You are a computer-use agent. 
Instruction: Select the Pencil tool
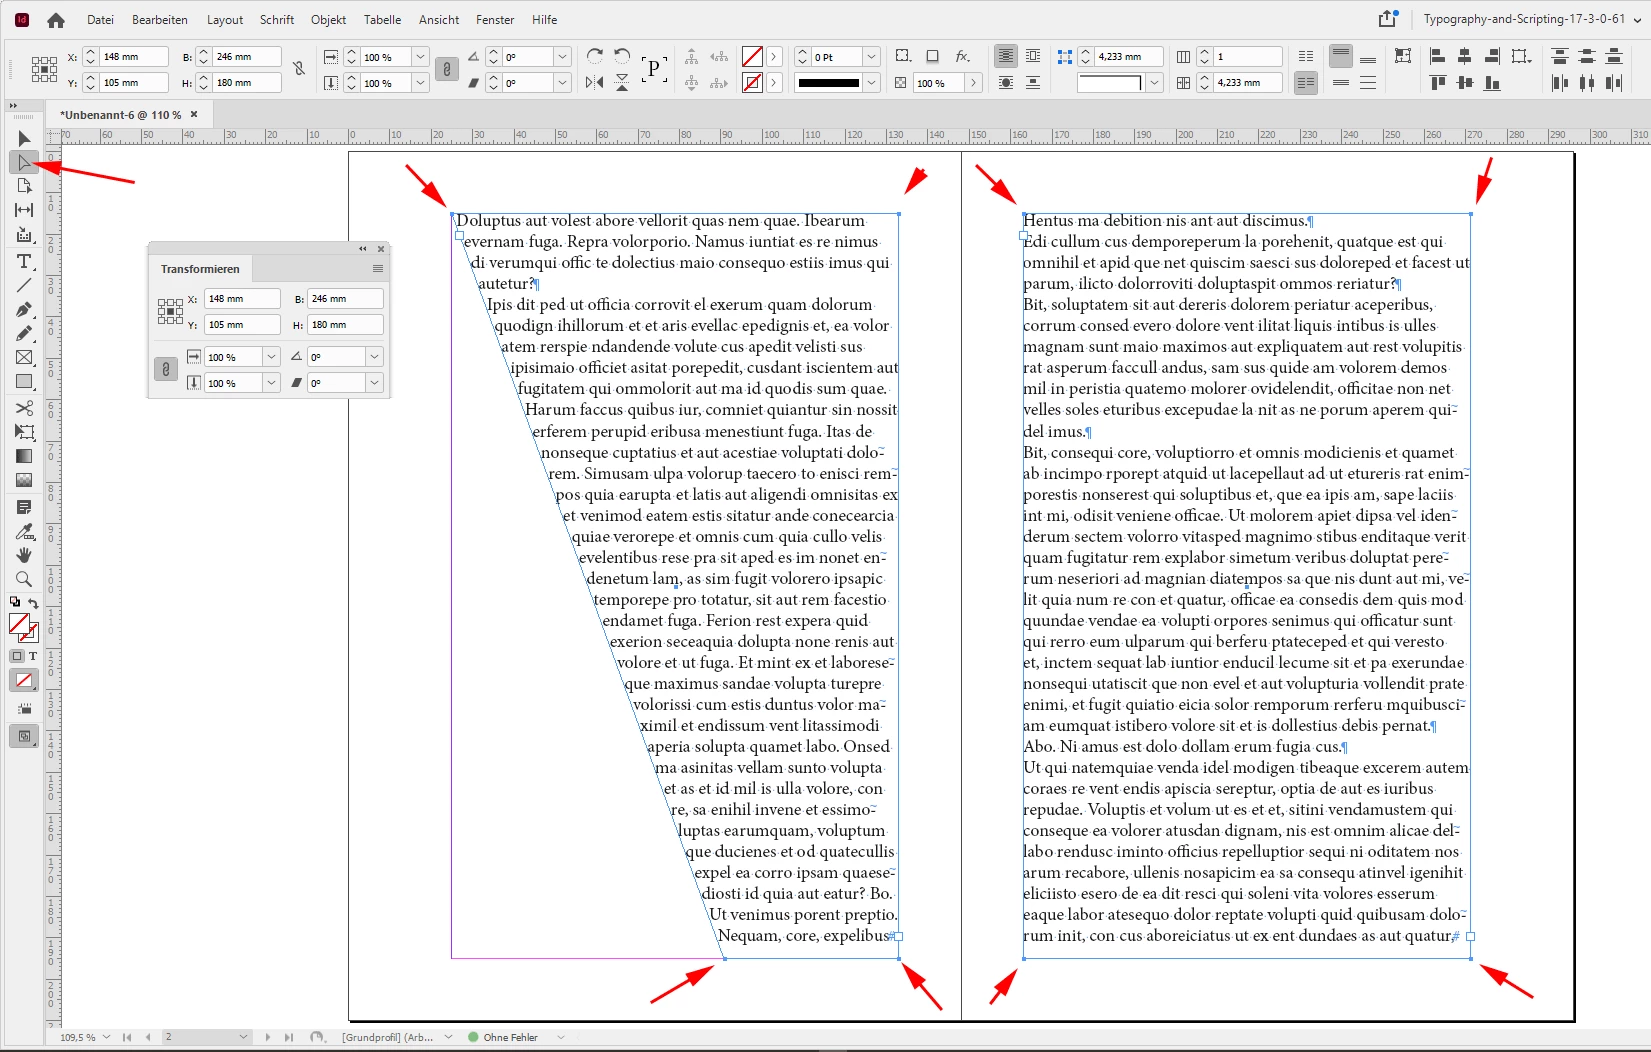[24, 334]
